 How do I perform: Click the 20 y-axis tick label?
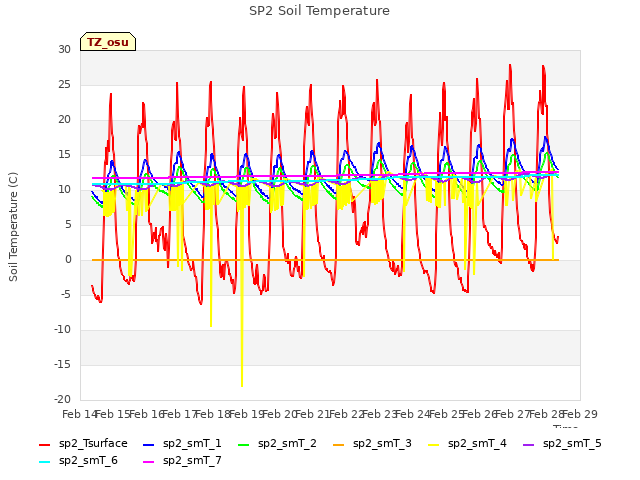click(x=64, y=120)
